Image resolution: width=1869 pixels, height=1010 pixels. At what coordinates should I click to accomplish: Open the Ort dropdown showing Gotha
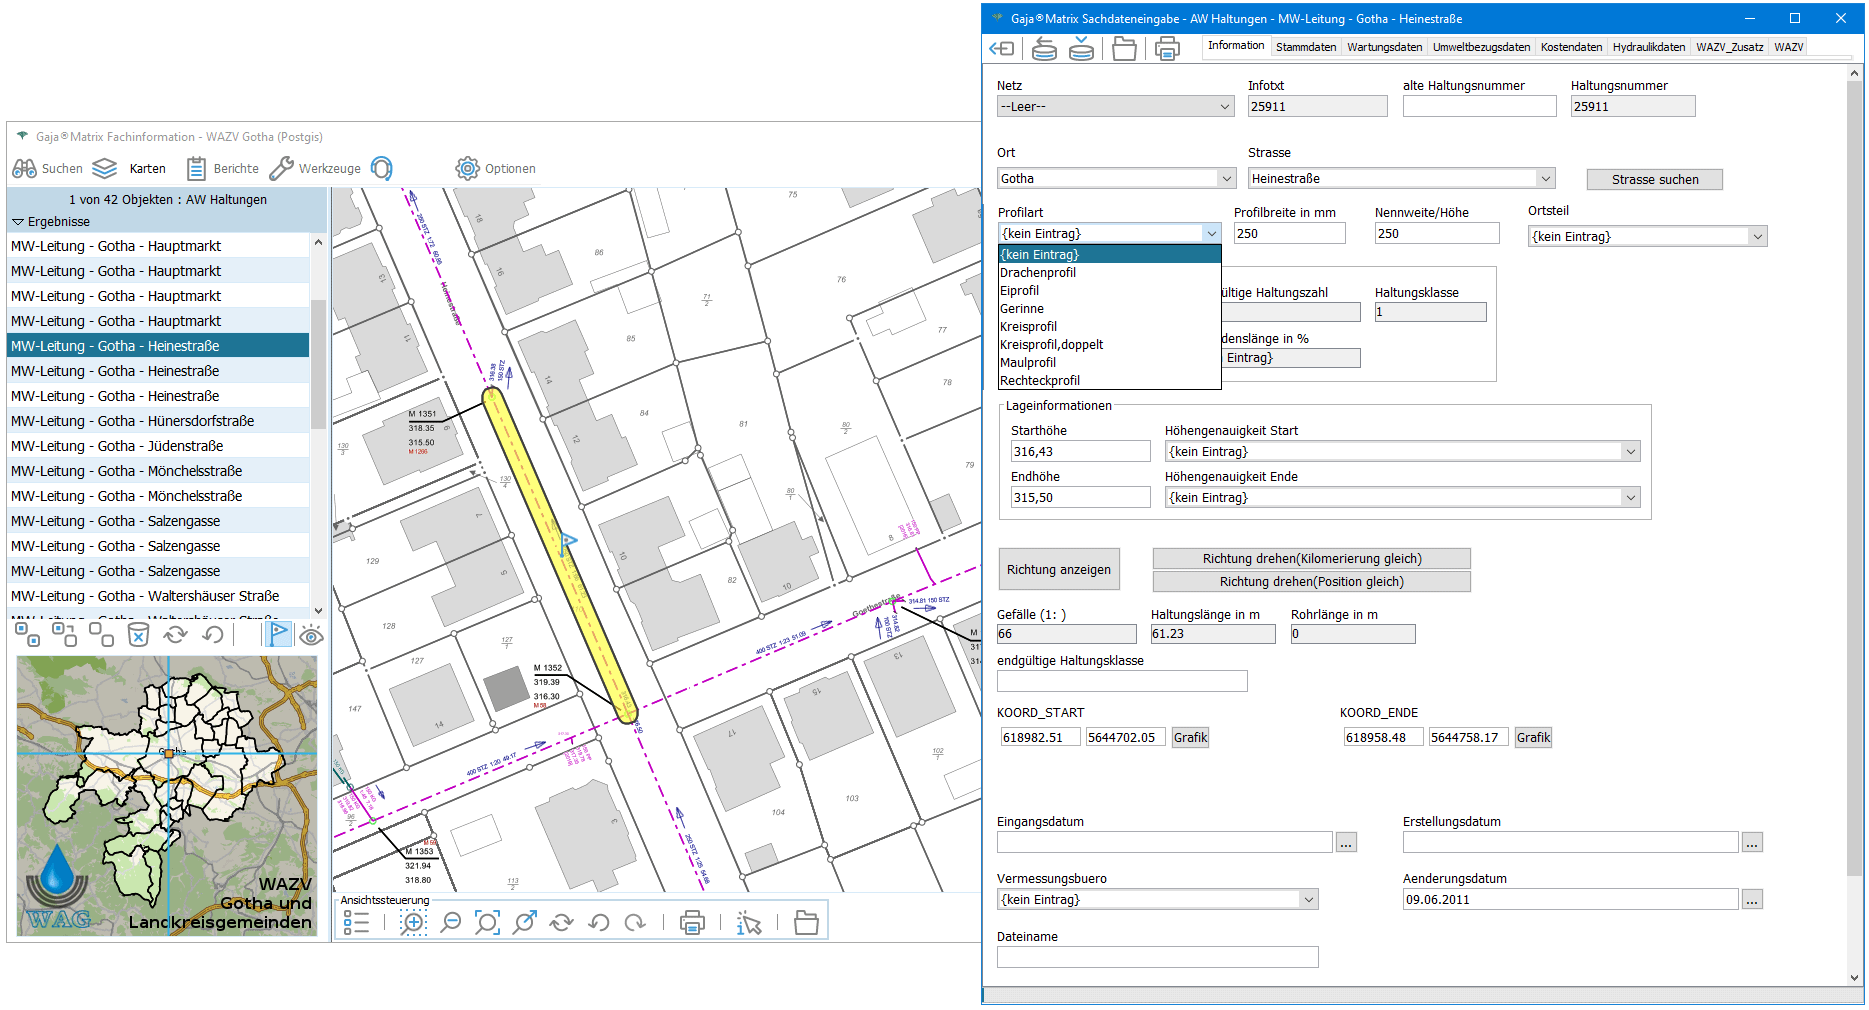(1227, 179)
